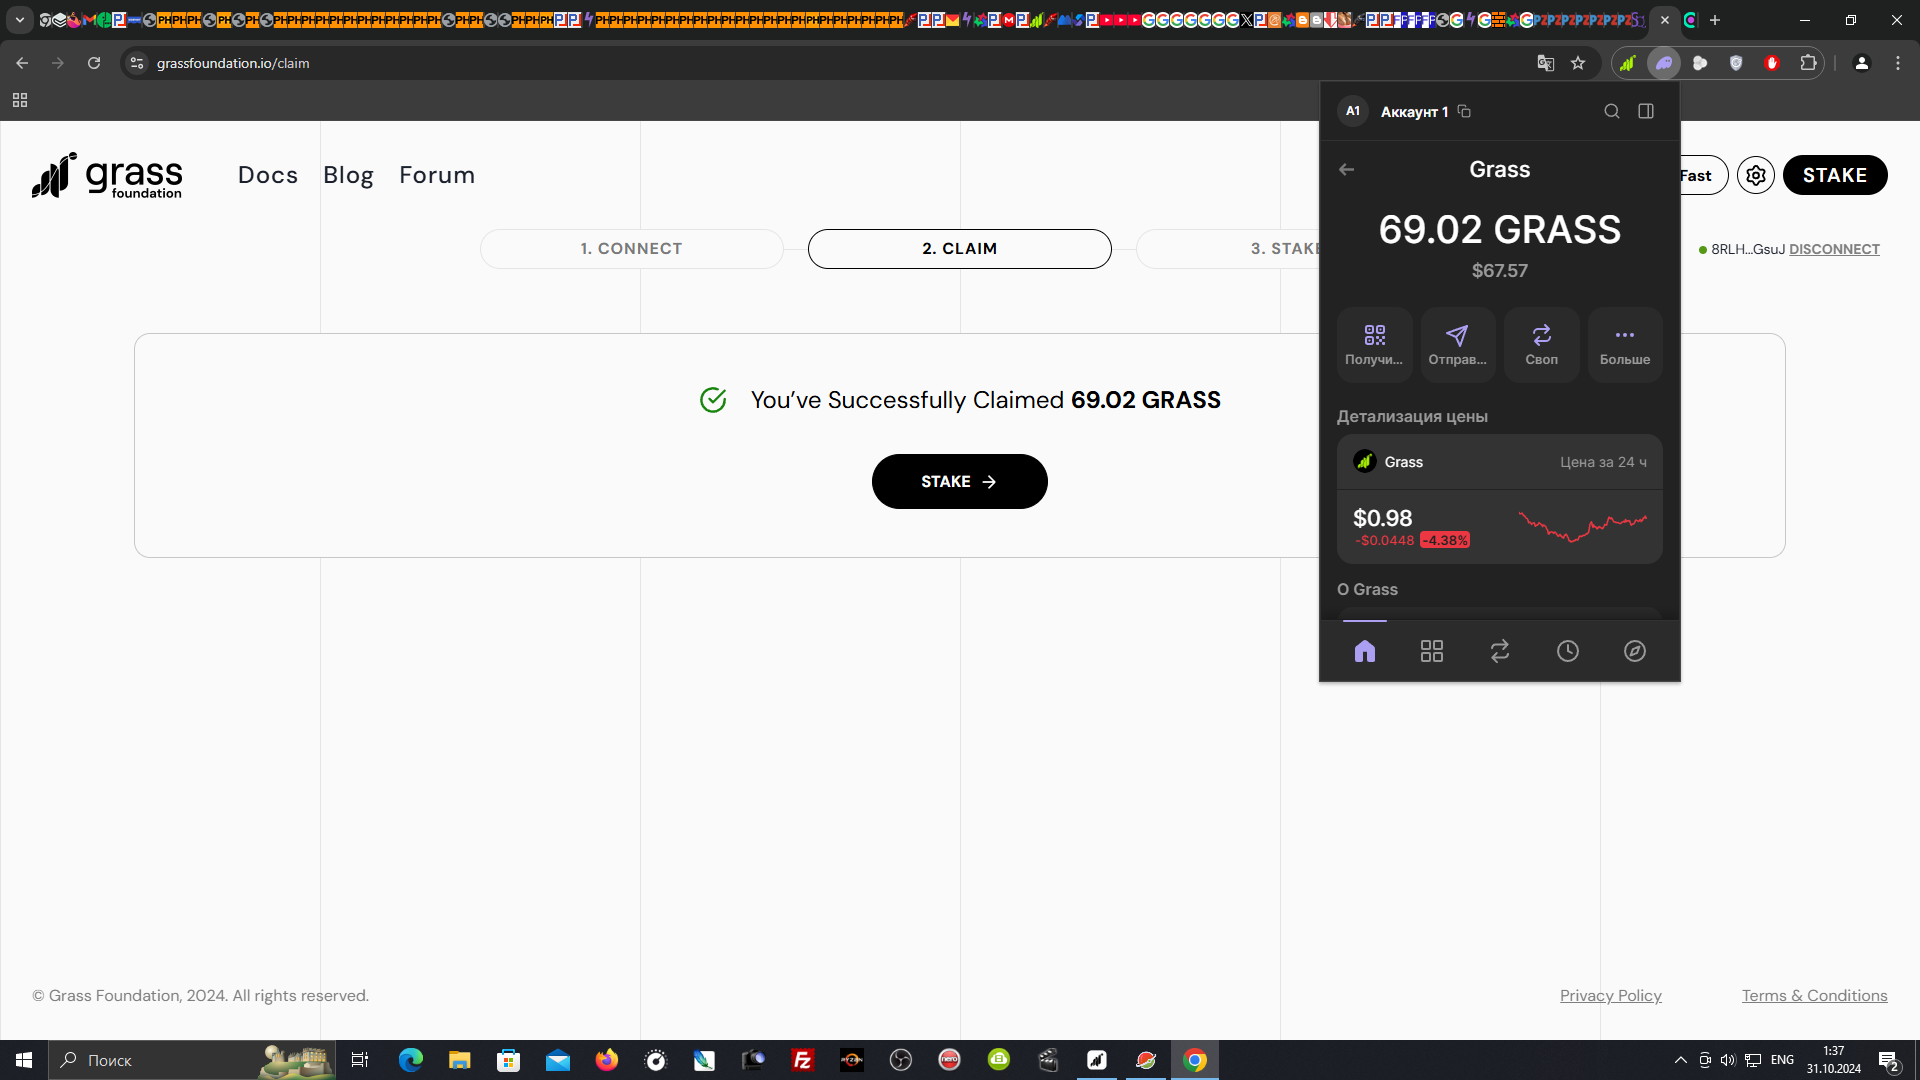Click the DISCONNECT wallet link
The image size is (1920, 1080).
[1834, 249]
